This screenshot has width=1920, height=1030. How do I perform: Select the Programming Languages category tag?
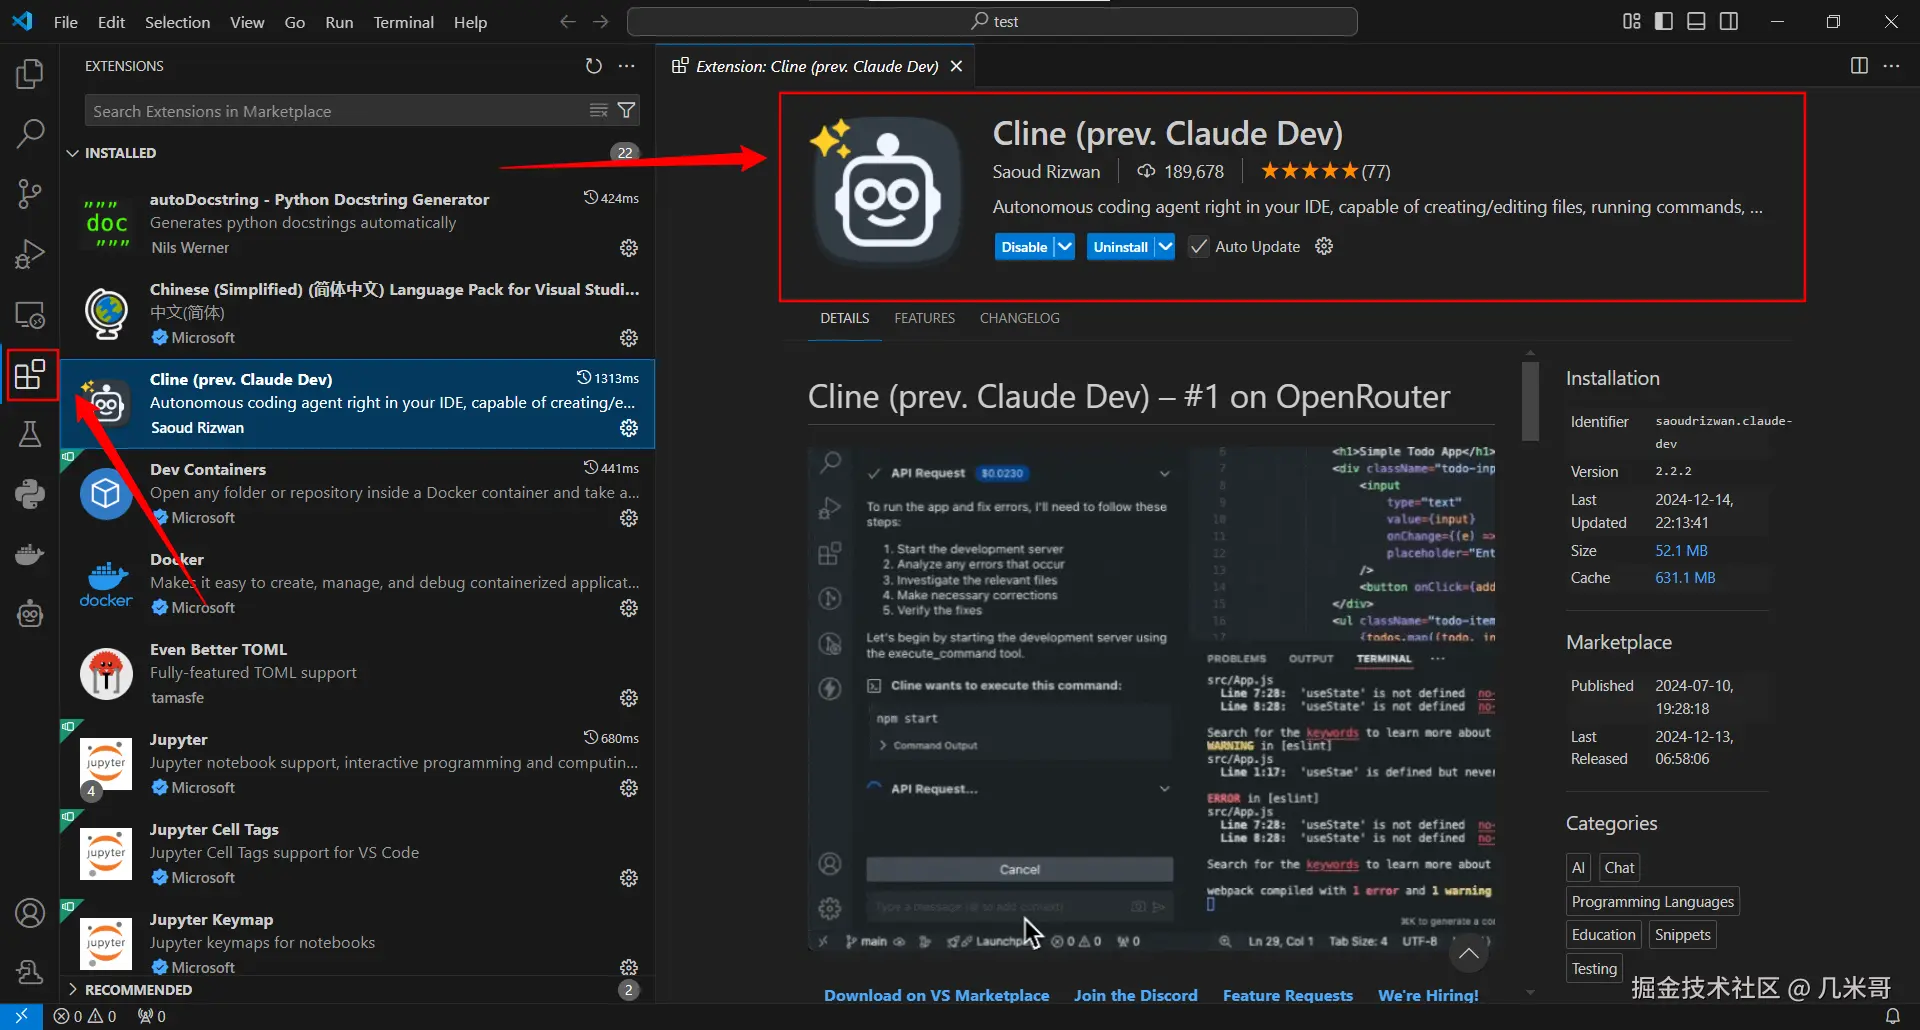pos(1652,901)
